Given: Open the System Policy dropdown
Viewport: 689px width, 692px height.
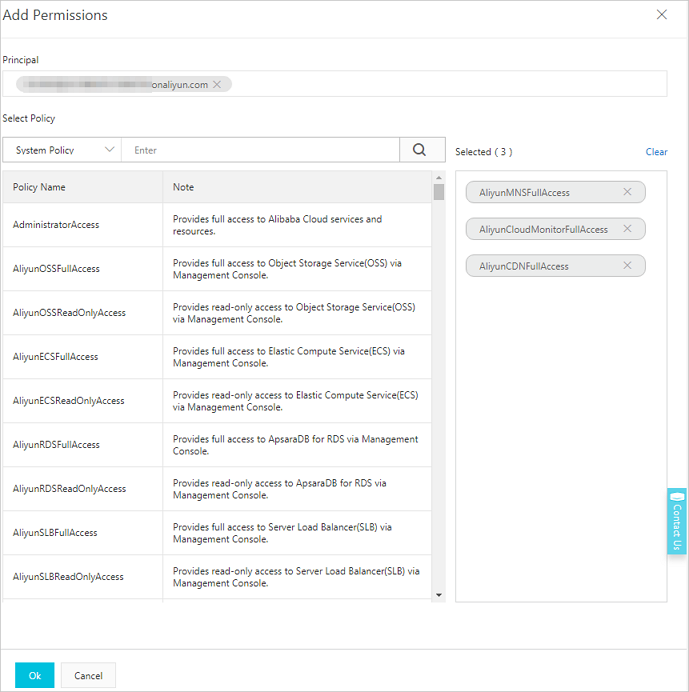Looking at the screenshot, I should click(x=62, y=150).
